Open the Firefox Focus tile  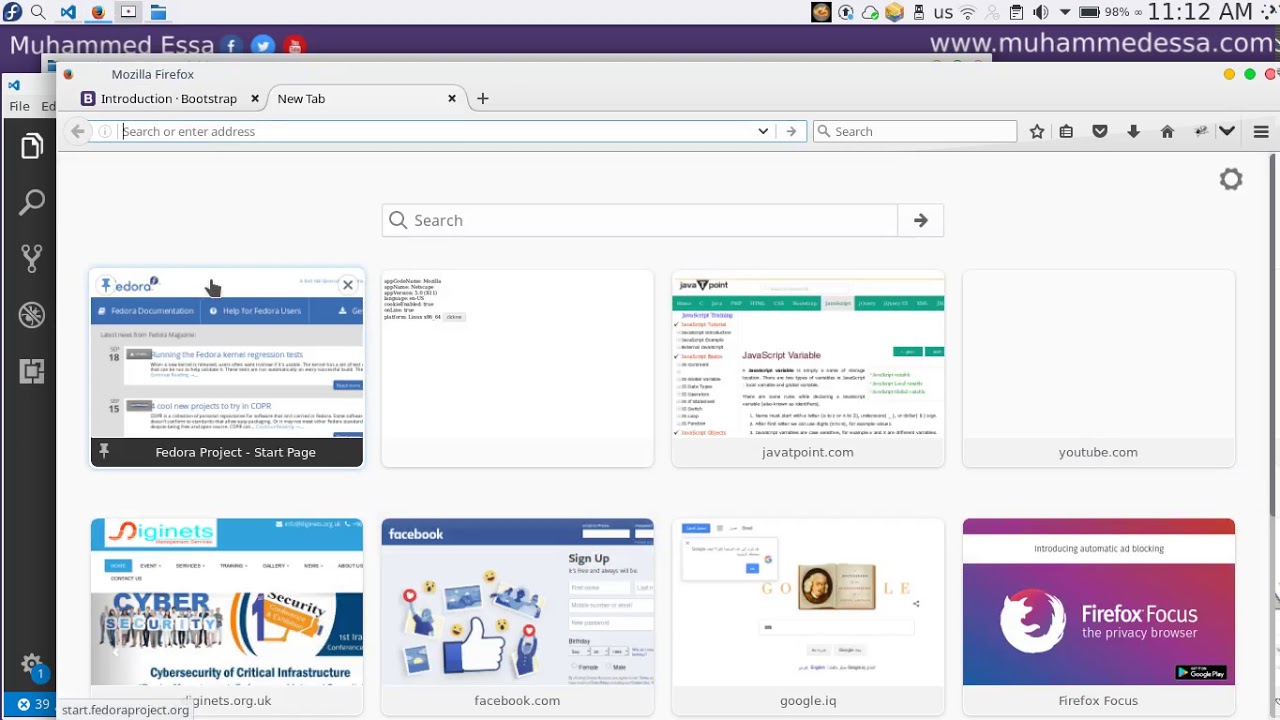(1098, 617)
